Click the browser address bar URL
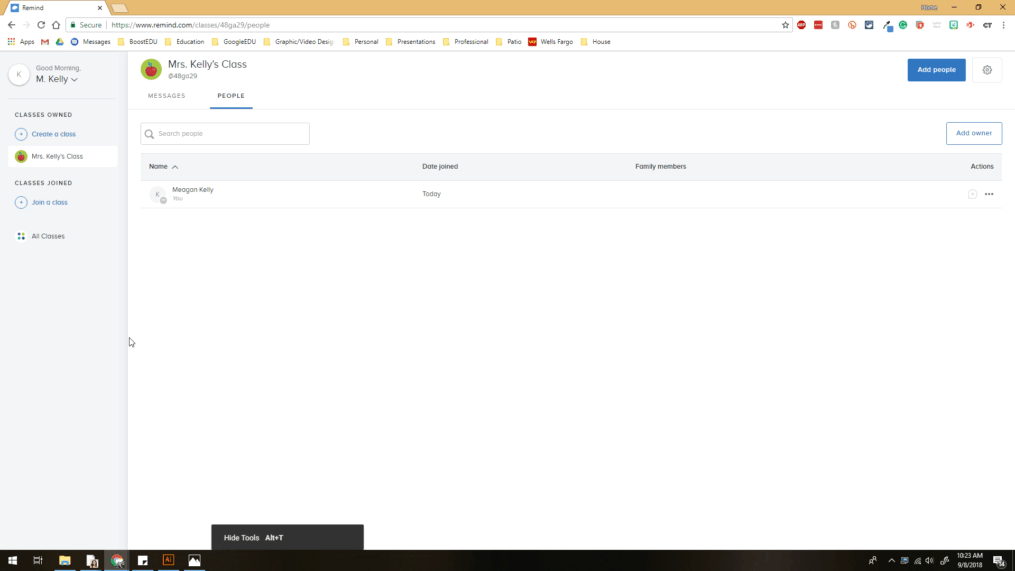 190,25
